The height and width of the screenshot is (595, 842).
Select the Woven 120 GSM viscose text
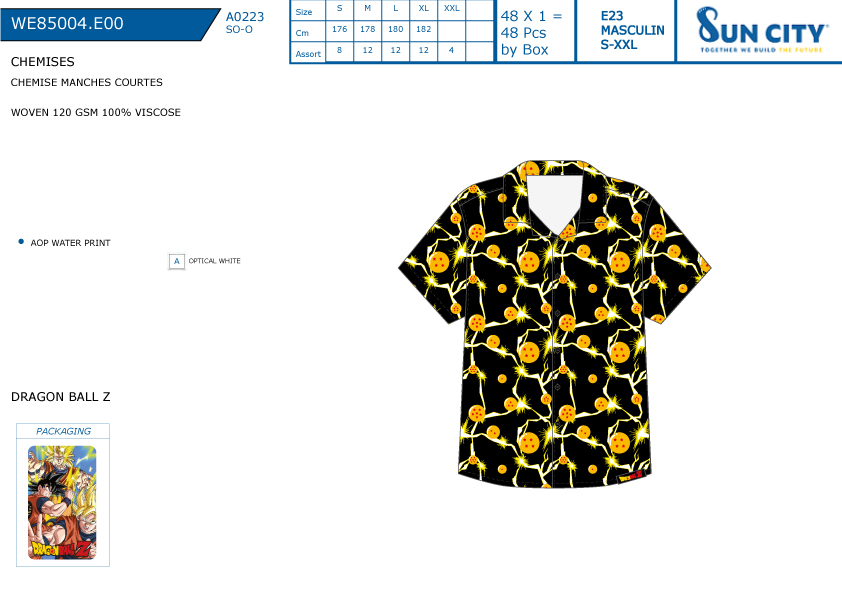coord(96,113)
